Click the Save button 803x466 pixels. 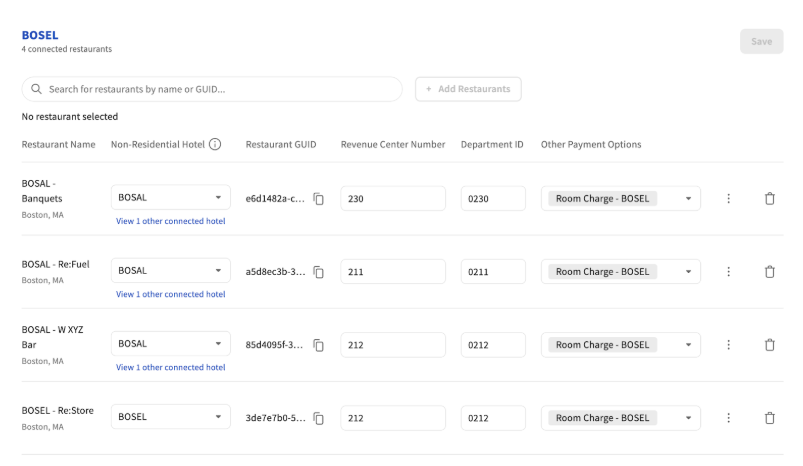761,42
